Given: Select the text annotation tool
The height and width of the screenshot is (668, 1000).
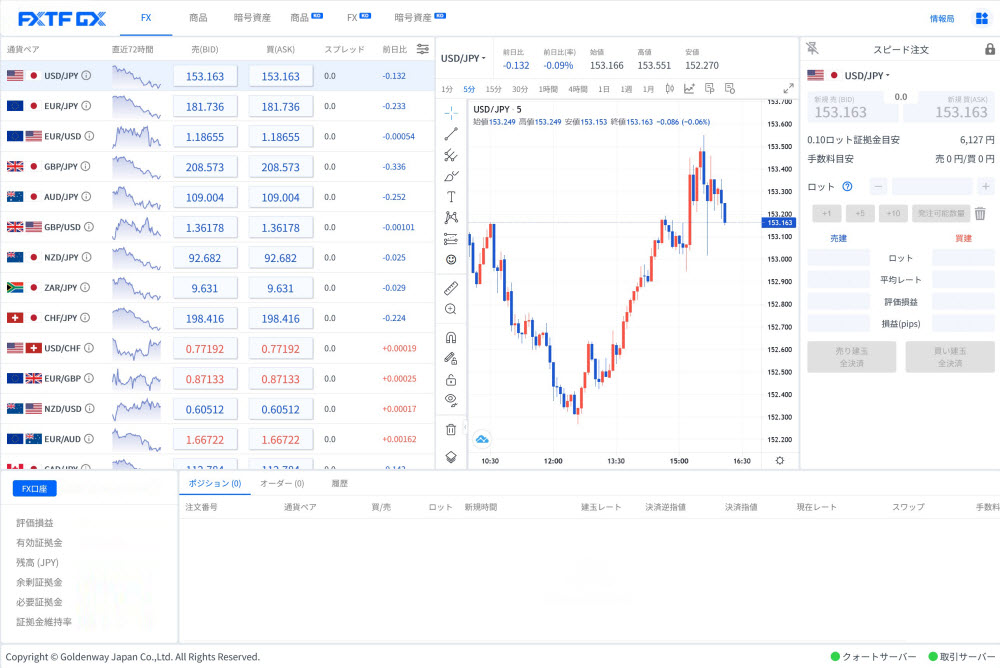Looking at the screenshot, I should click(451, 196).
